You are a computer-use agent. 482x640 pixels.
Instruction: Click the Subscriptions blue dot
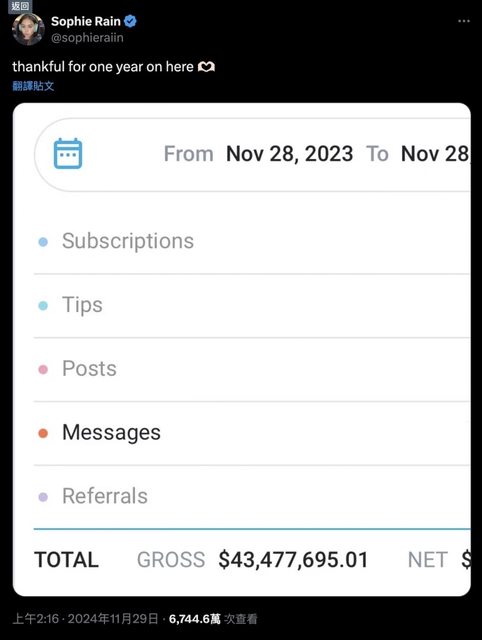[43, 242]
